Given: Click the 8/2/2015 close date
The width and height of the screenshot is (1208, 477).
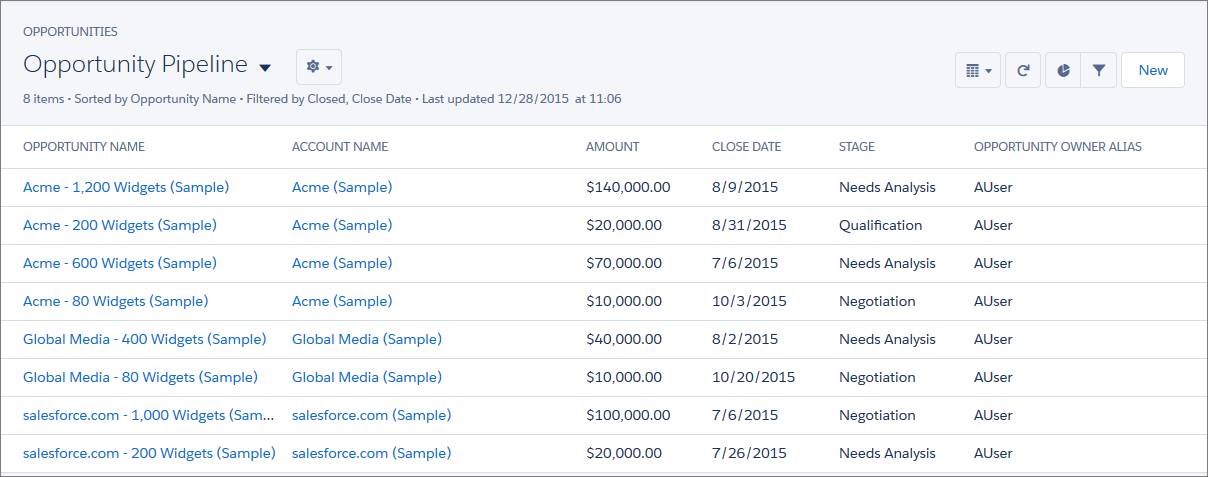Looking at the screenshot, I should [745, 339].
